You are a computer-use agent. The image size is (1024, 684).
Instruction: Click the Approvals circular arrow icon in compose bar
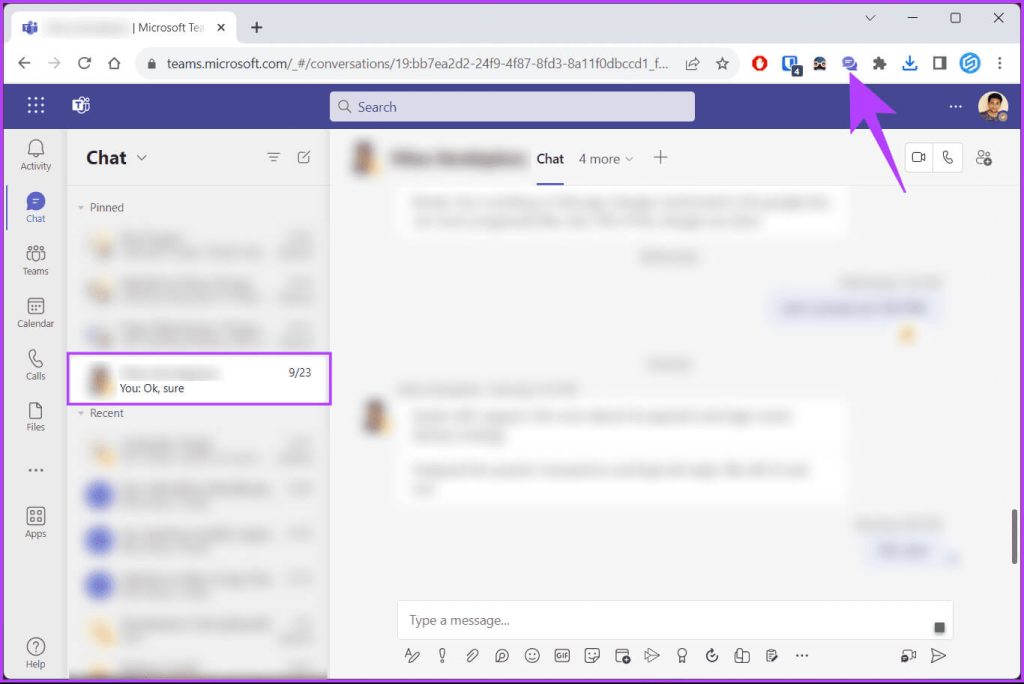click(712, 655)
